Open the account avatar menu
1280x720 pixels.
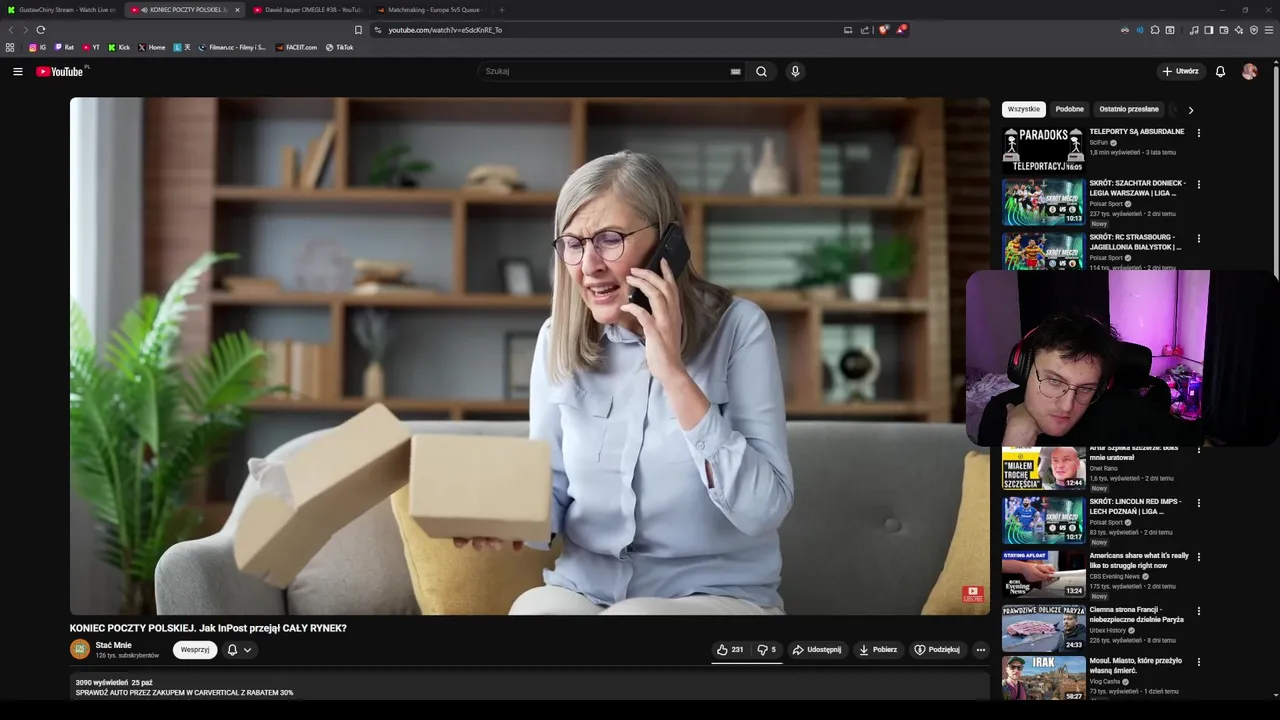point(1249,72)
